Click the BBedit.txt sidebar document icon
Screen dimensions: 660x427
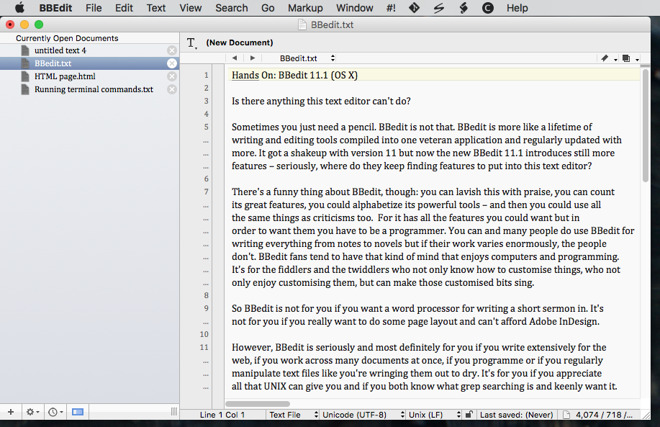pyautogui.click(x=25, y=64)
